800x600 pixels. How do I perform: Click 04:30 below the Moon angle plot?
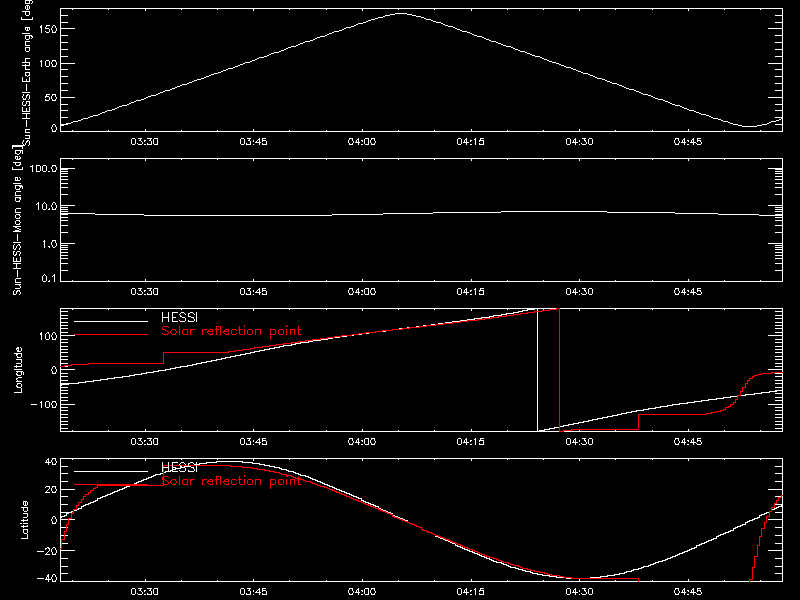pyautogui.click(x=579, y=292)
